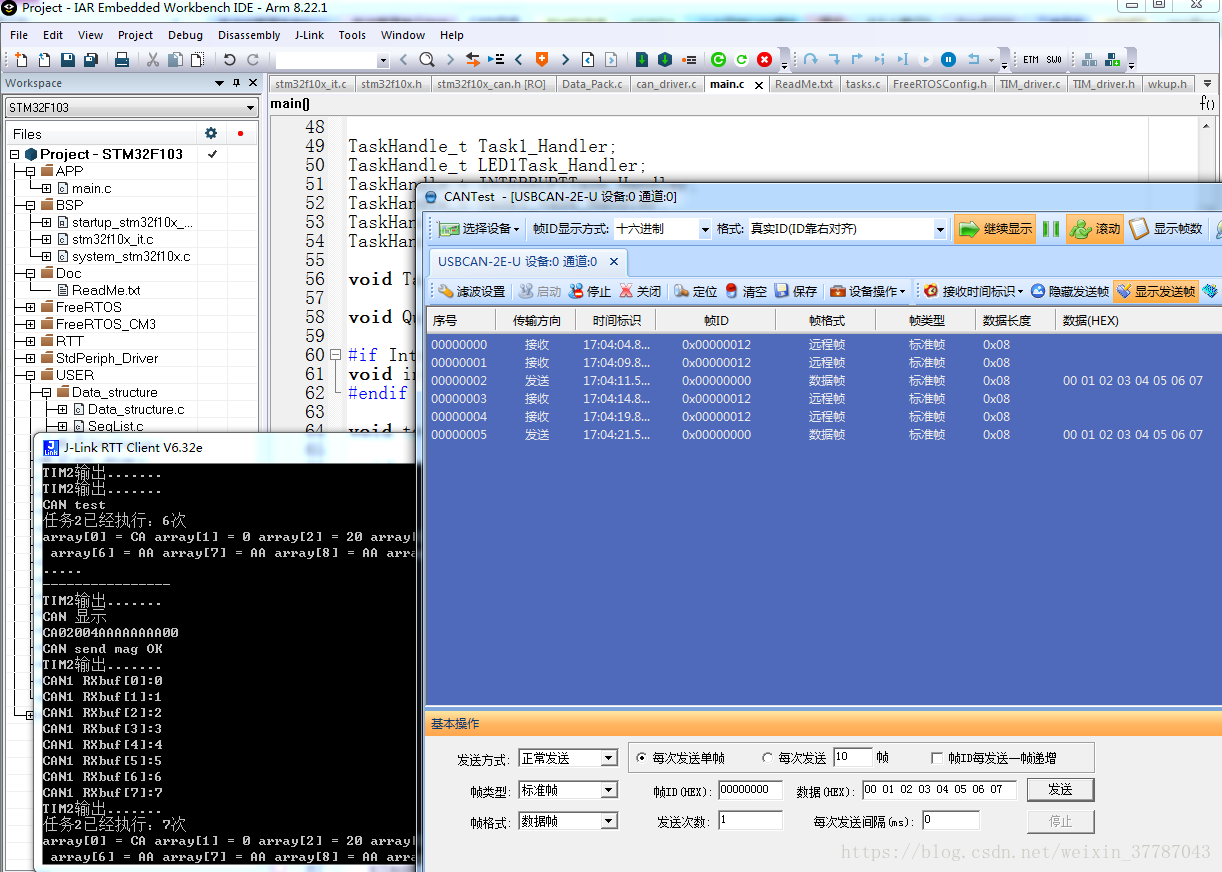Collapse the BSP folder in workspace
Screen dimensions: 1222x872
coord(30,205)
